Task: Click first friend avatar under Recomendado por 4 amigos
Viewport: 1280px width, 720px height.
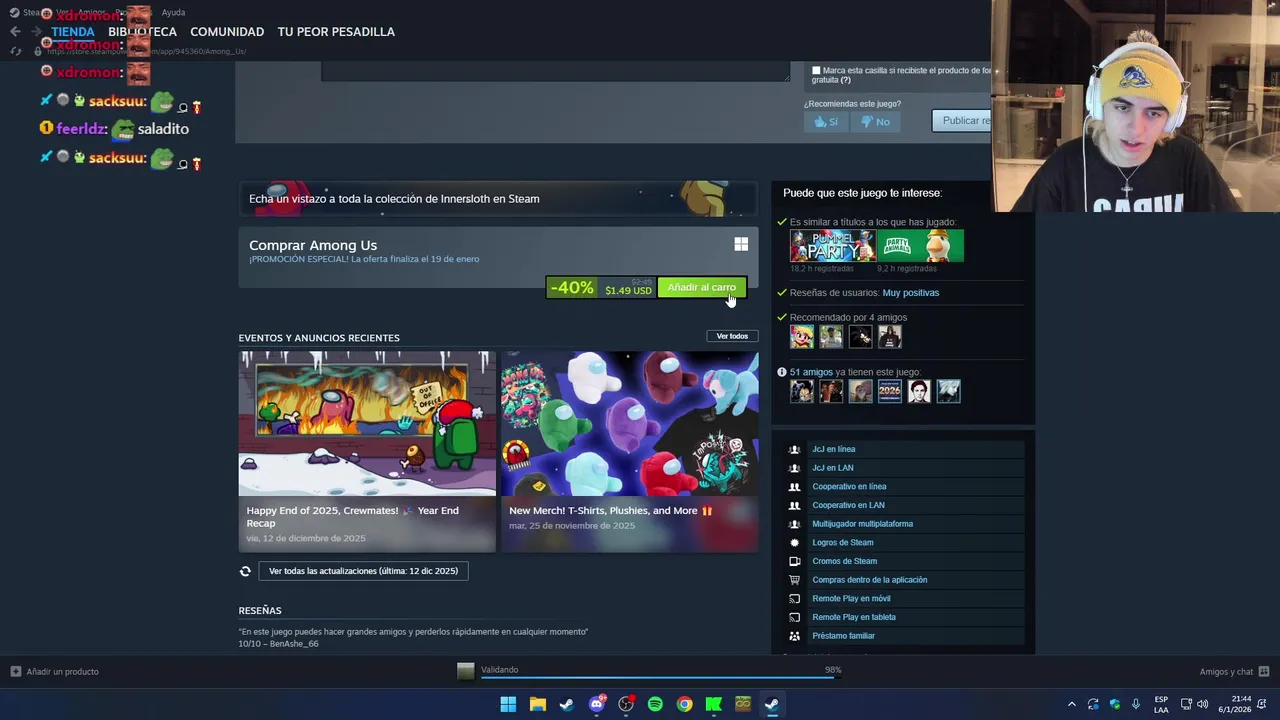Action: point(802,337)
